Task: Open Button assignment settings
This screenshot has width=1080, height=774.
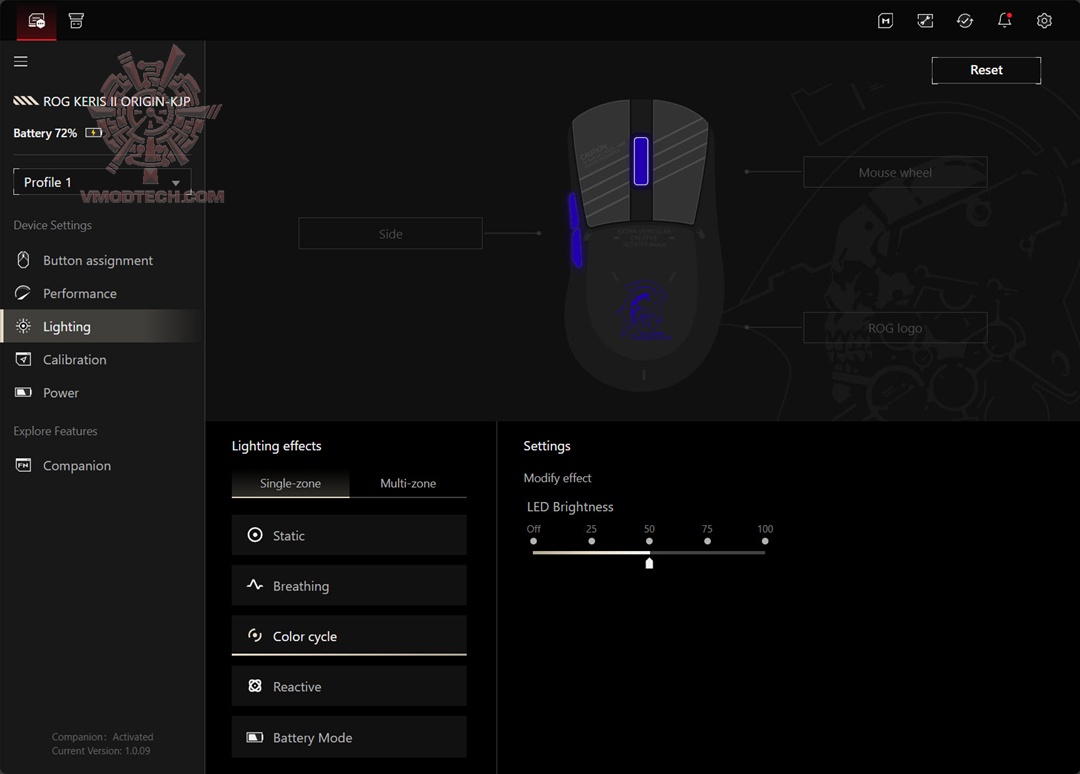Action: coord(98,260)
